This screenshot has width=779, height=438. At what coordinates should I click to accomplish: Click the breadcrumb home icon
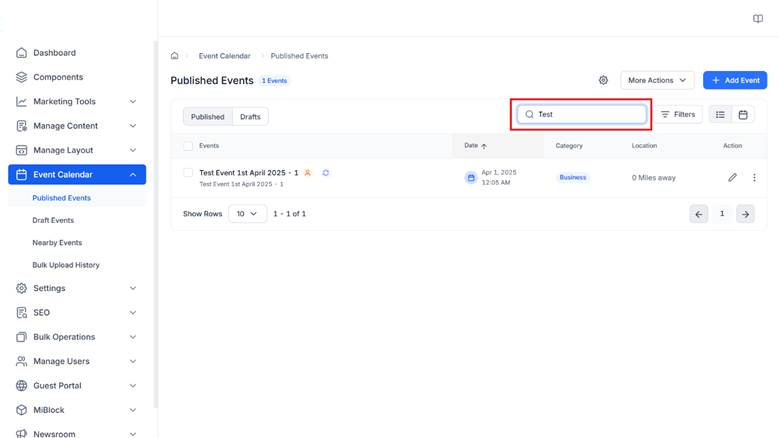(x=174, y=56)
